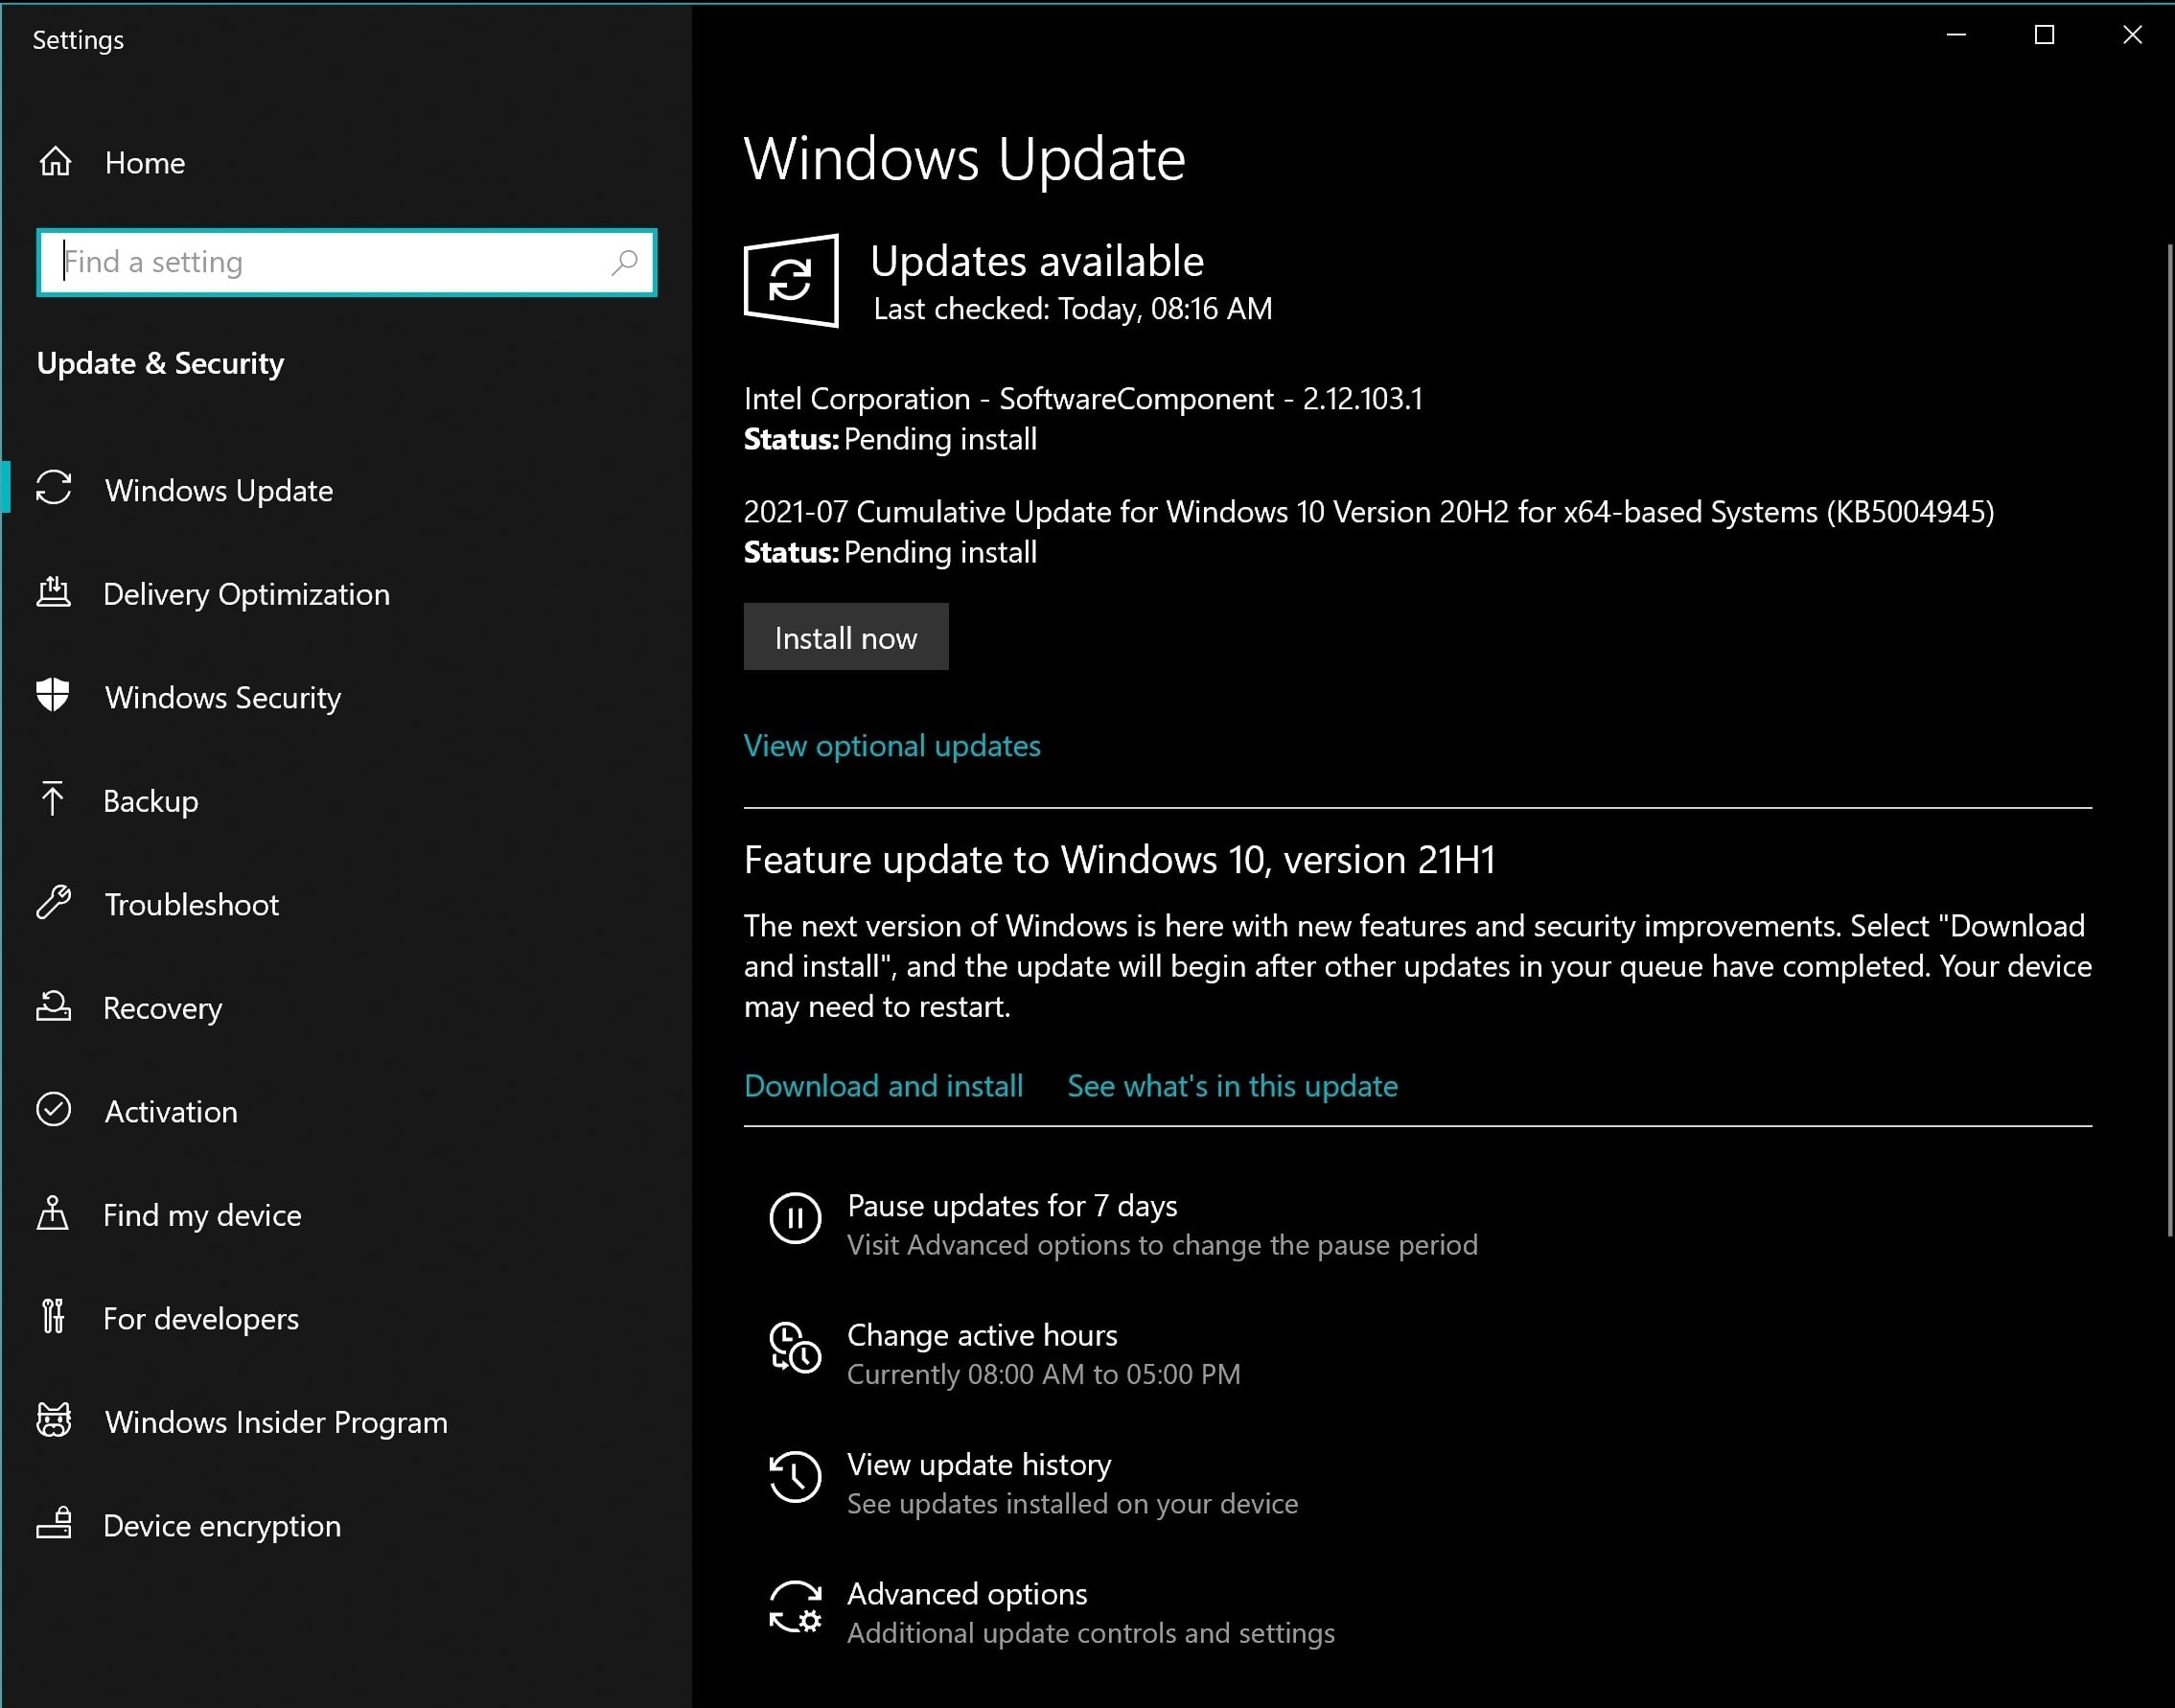Click the Delivery Optimization sidebar icon

tap(53, 593)
